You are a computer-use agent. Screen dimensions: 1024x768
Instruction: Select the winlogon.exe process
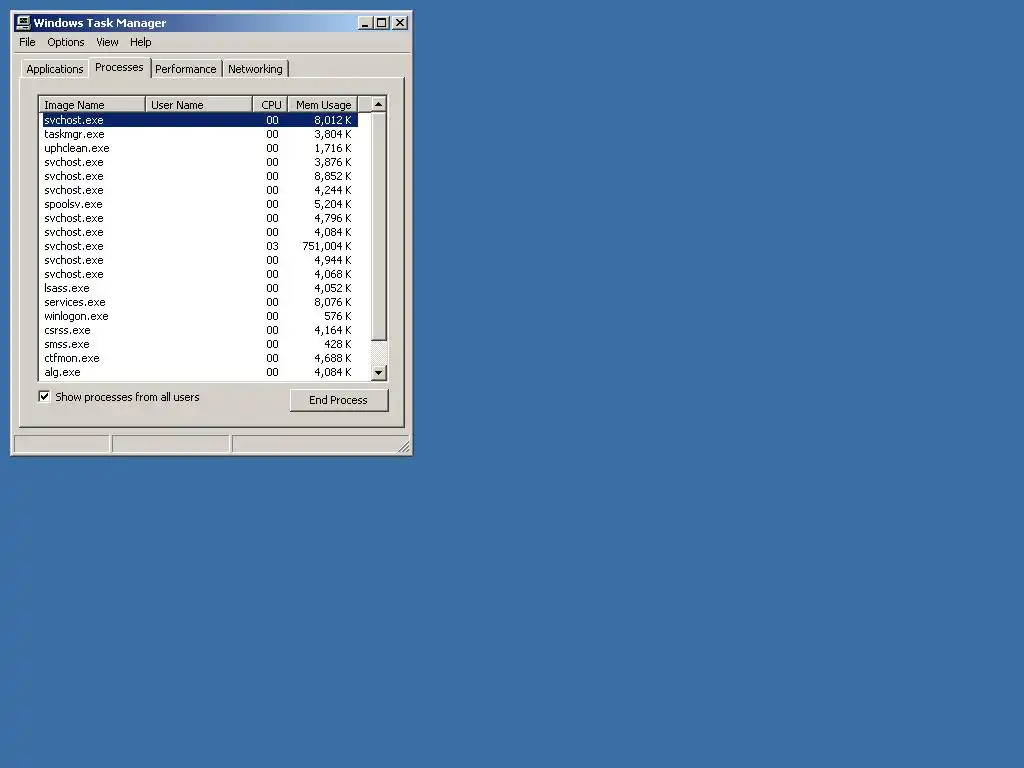click(199, 316)
